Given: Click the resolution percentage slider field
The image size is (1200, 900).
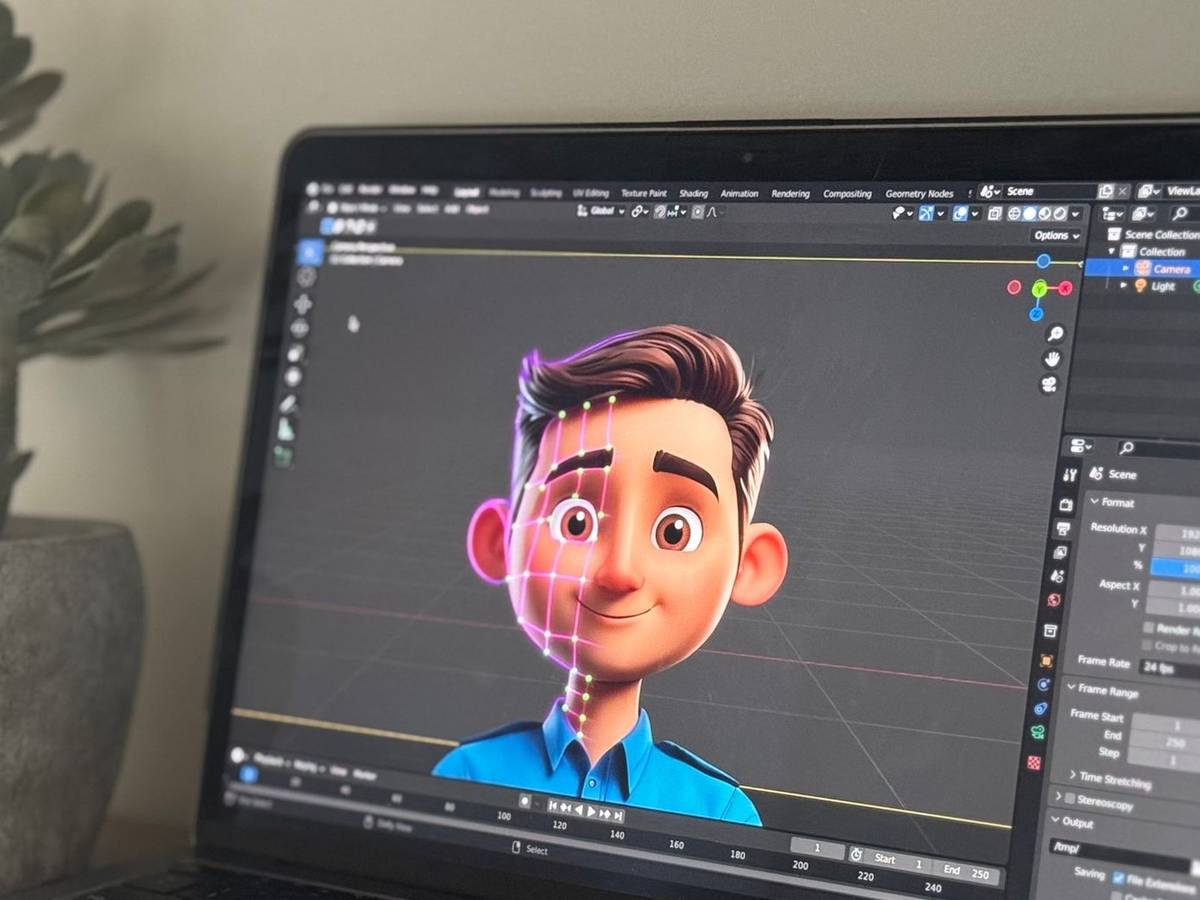Looking at the screenshot, I should (1173, 567).
